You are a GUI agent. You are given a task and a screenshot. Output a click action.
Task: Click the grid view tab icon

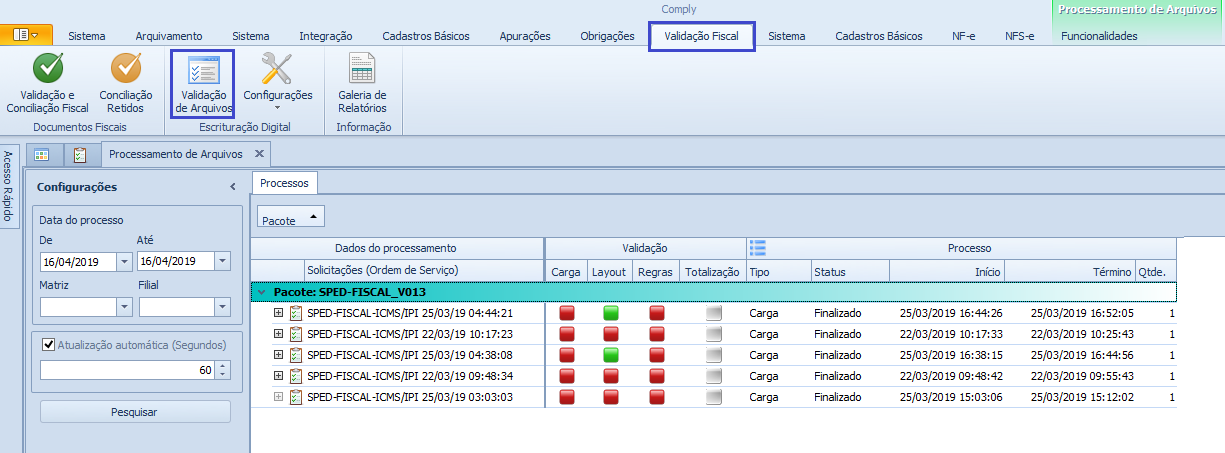tap(42, 154)
